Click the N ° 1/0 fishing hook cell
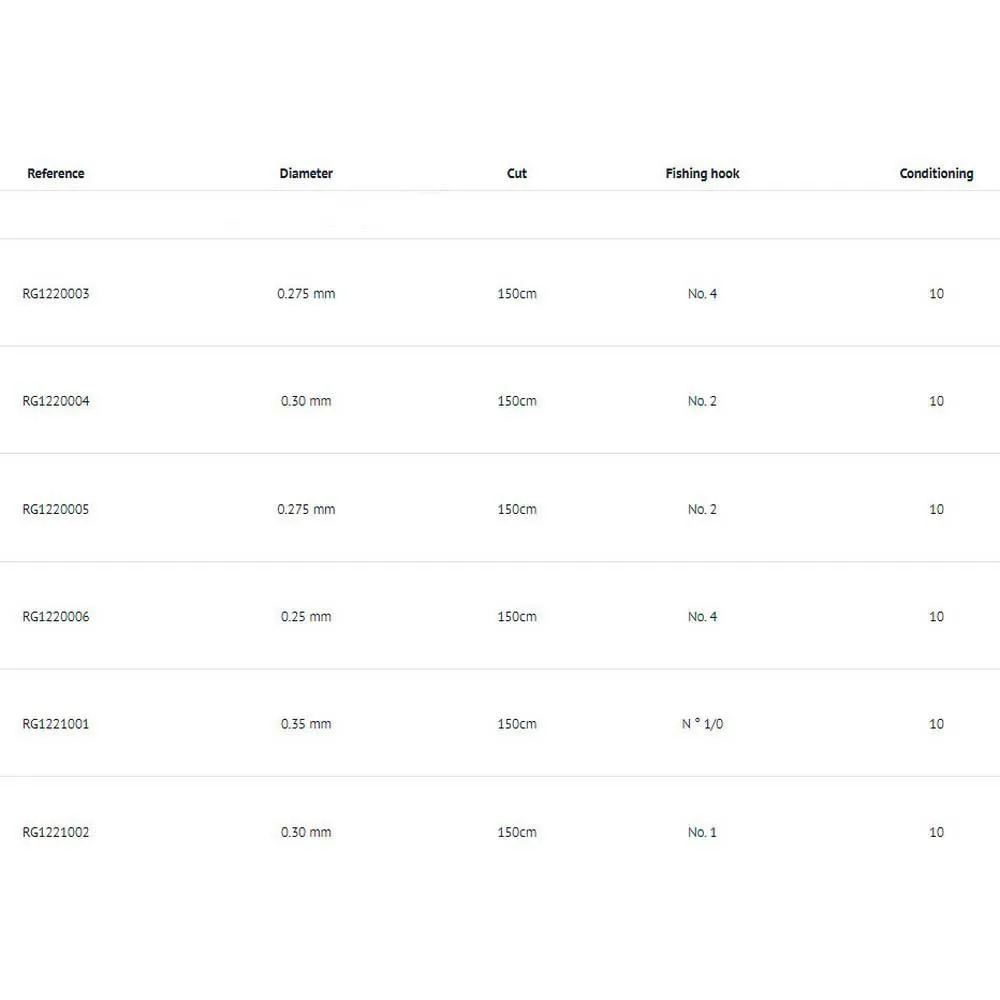The height and width of the screenshot is (1000, 1000). (702, 724)
